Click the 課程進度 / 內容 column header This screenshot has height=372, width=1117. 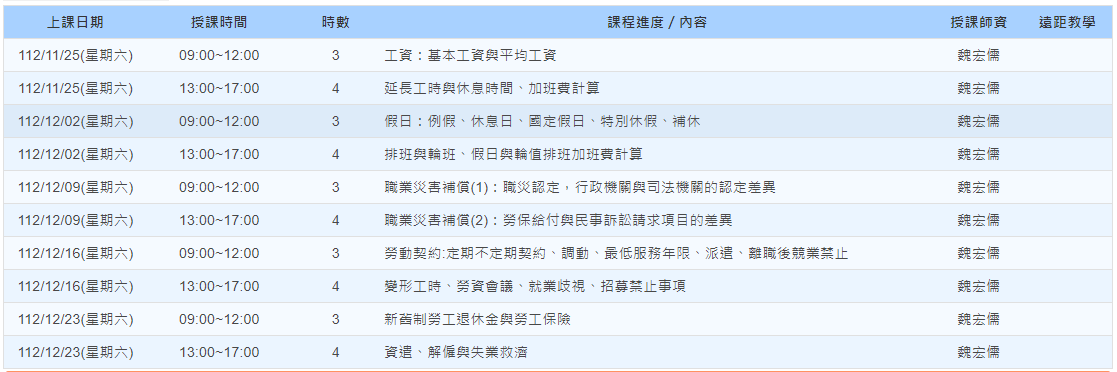point(657,23)
